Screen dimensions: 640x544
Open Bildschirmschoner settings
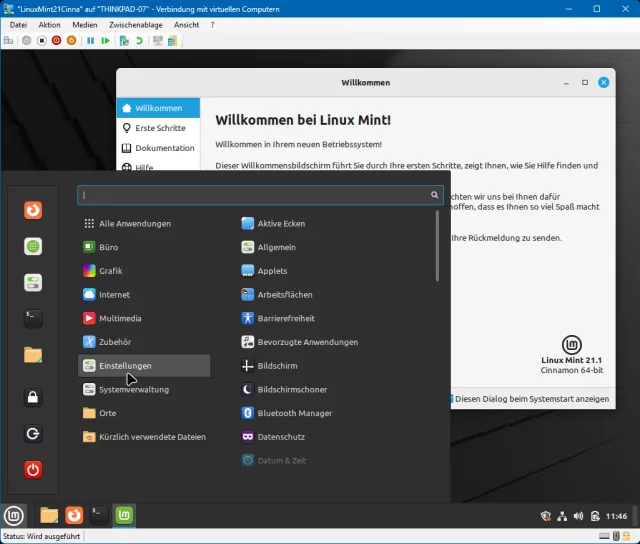(x=284, y=389)
